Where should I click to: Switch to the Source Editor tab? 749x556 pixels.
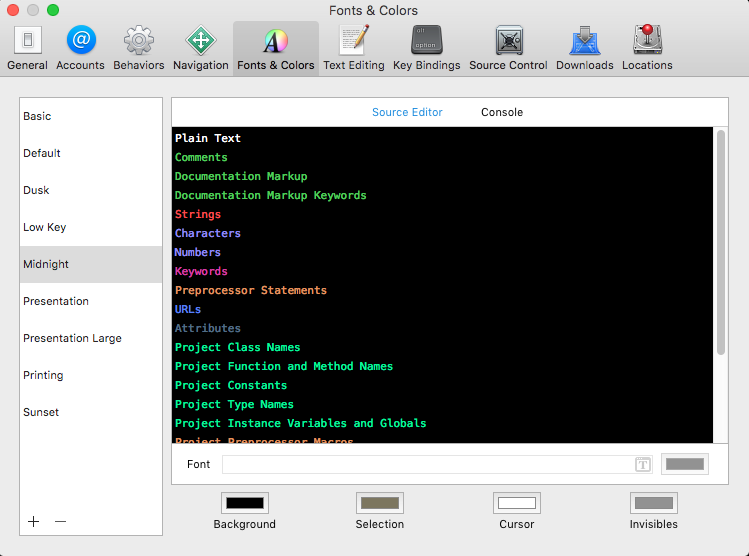click(407, 112)
